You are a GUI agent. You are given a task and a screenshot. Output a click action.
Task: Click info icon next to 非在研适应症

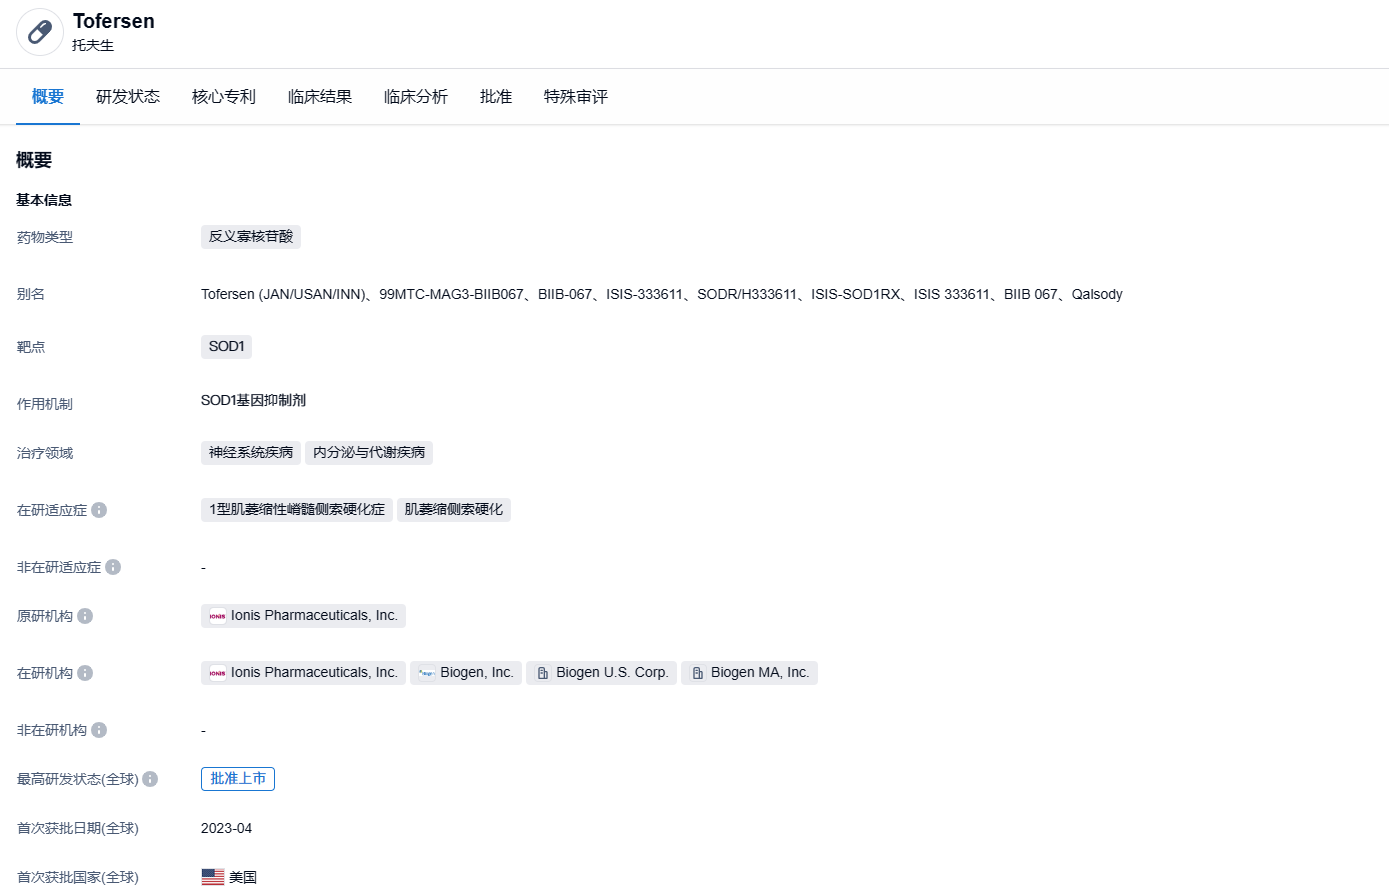[113, 567]
